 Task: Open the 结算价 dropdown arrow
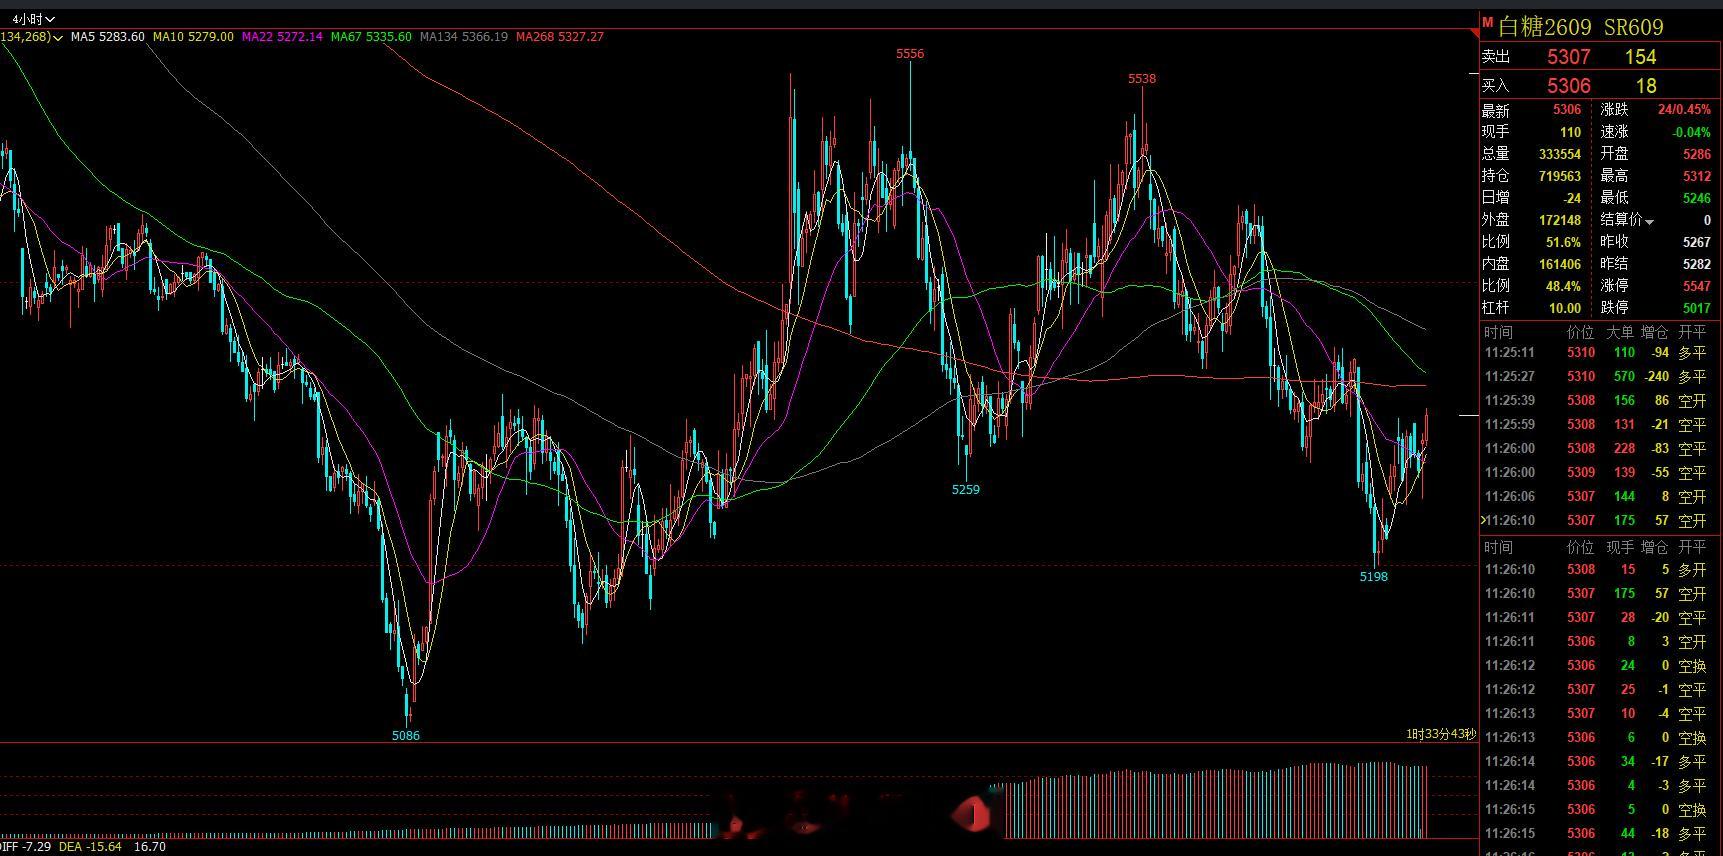(x=1650, y=221)
